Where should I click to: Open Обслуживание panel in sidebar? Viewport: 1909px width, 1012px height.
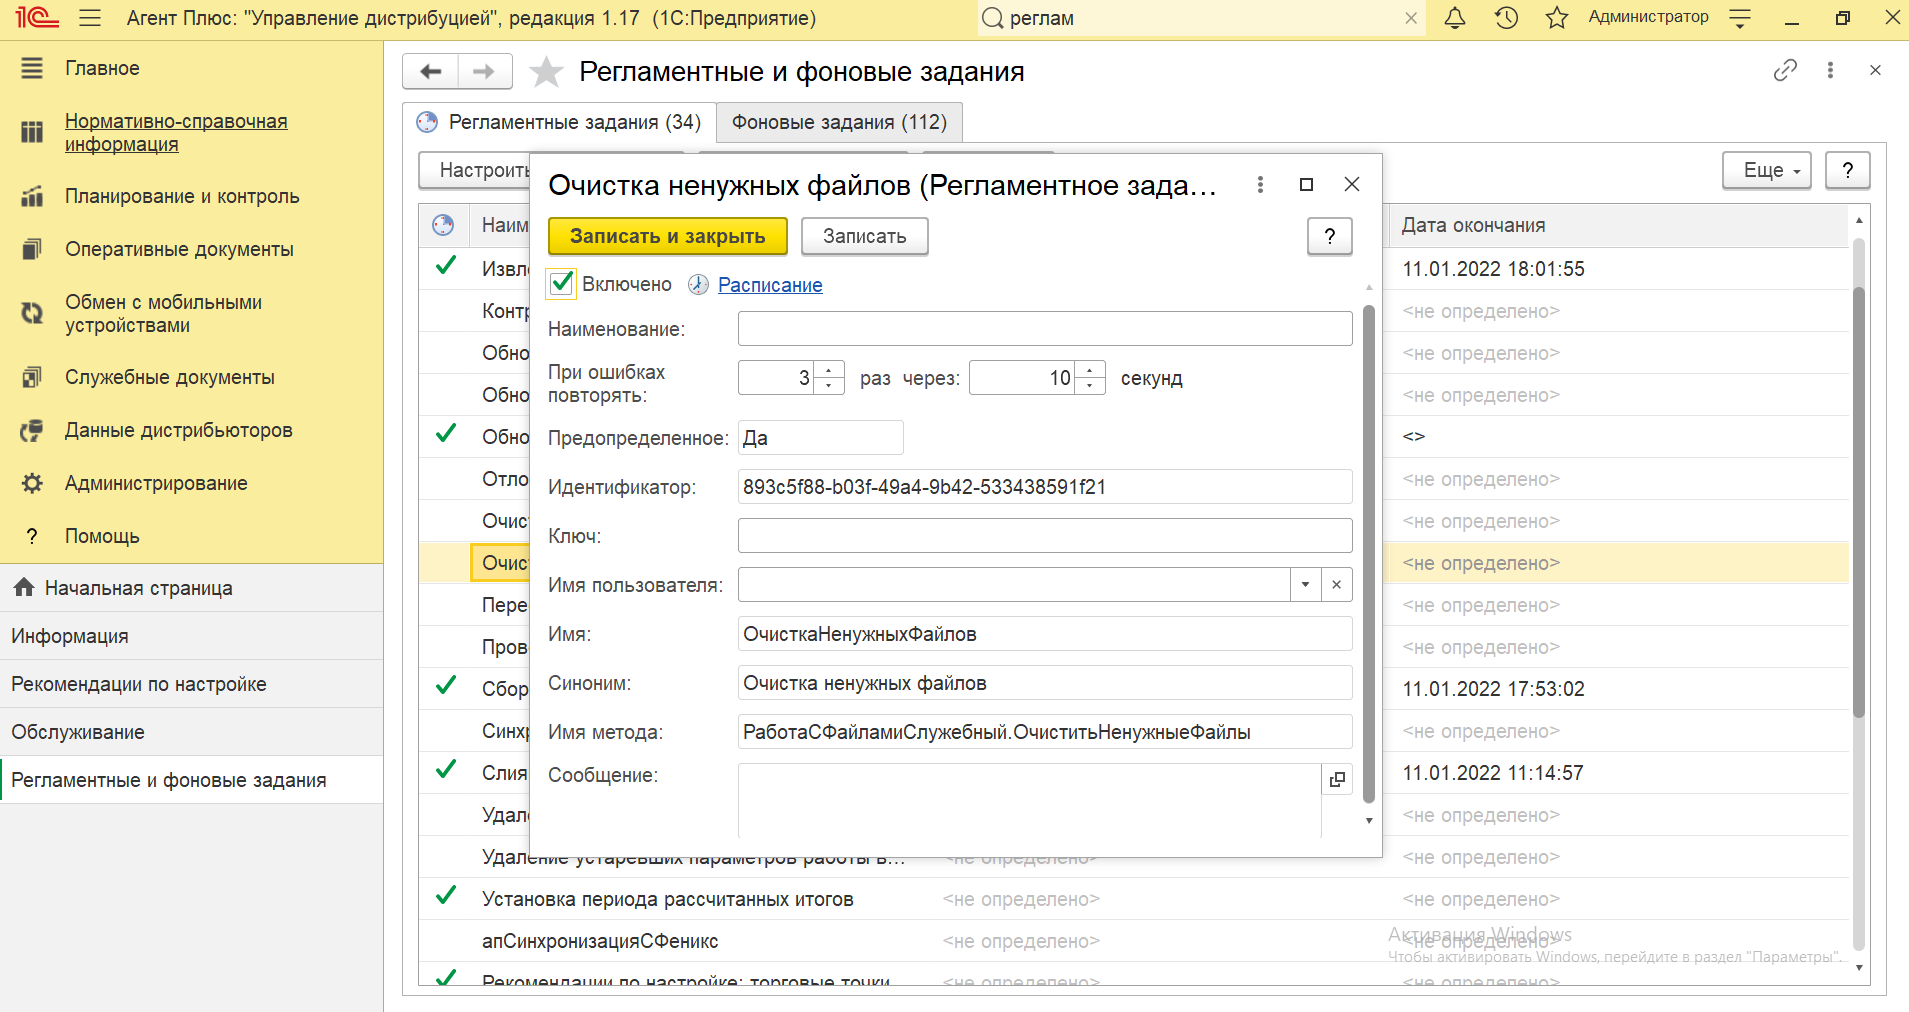coord(192,732)
